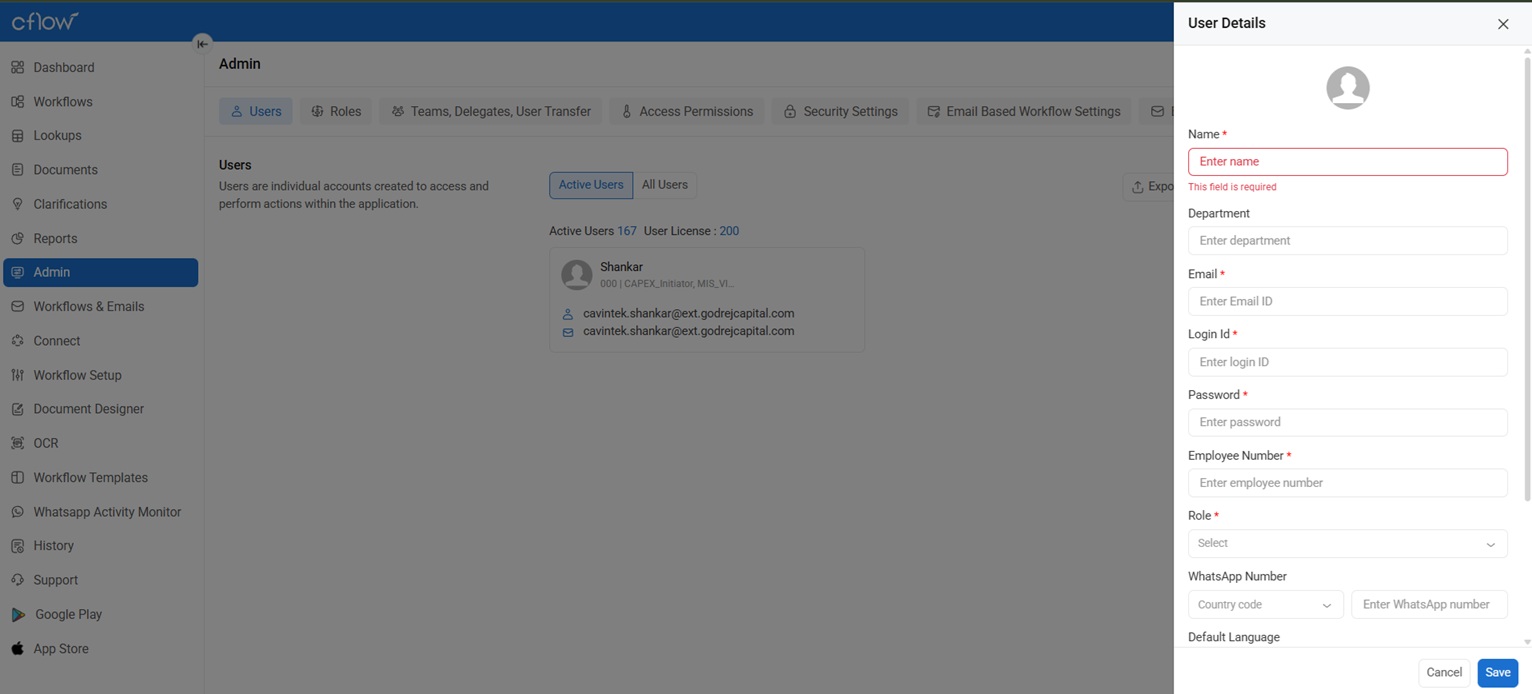Image resolution: width=1532 pixels, height=694 pixels.
Task: Open the Security Settings tab
Action: coord(840,112)
